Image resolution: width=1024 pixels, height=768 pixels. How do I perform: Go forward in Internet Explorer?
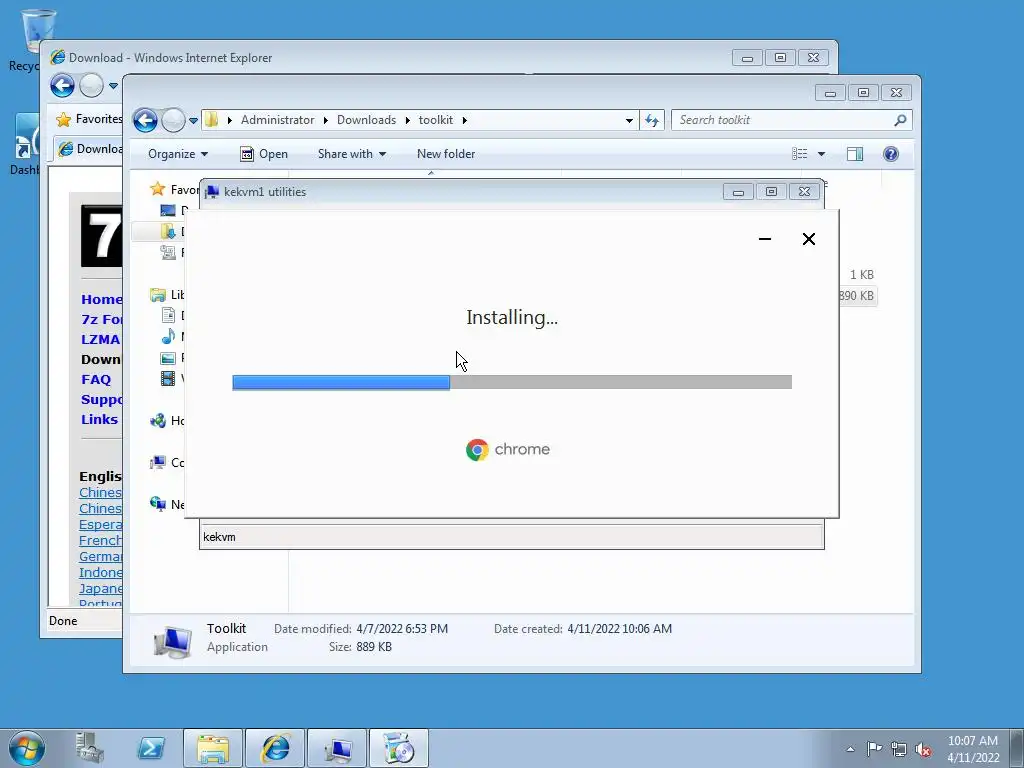[91, 86]
